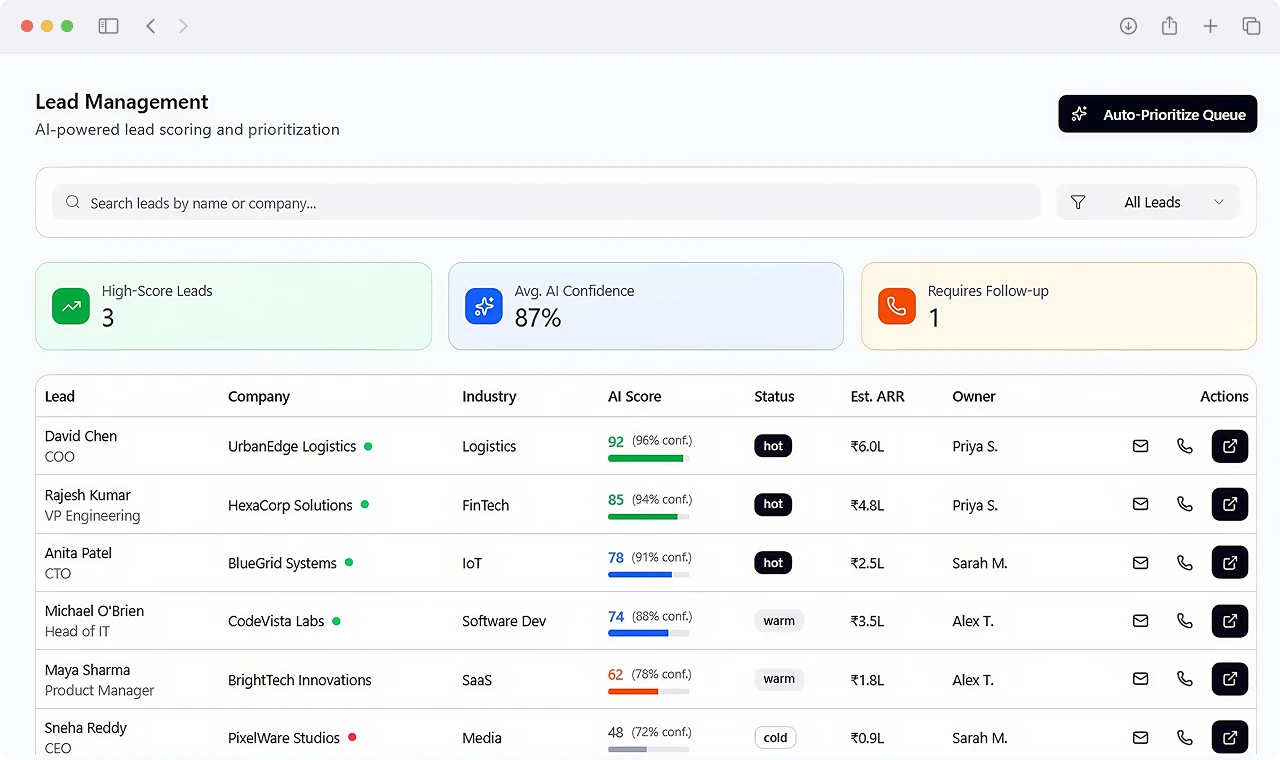Open browser downloads icon
The height and width of the screenshot is (760, 1280).
1128,26
